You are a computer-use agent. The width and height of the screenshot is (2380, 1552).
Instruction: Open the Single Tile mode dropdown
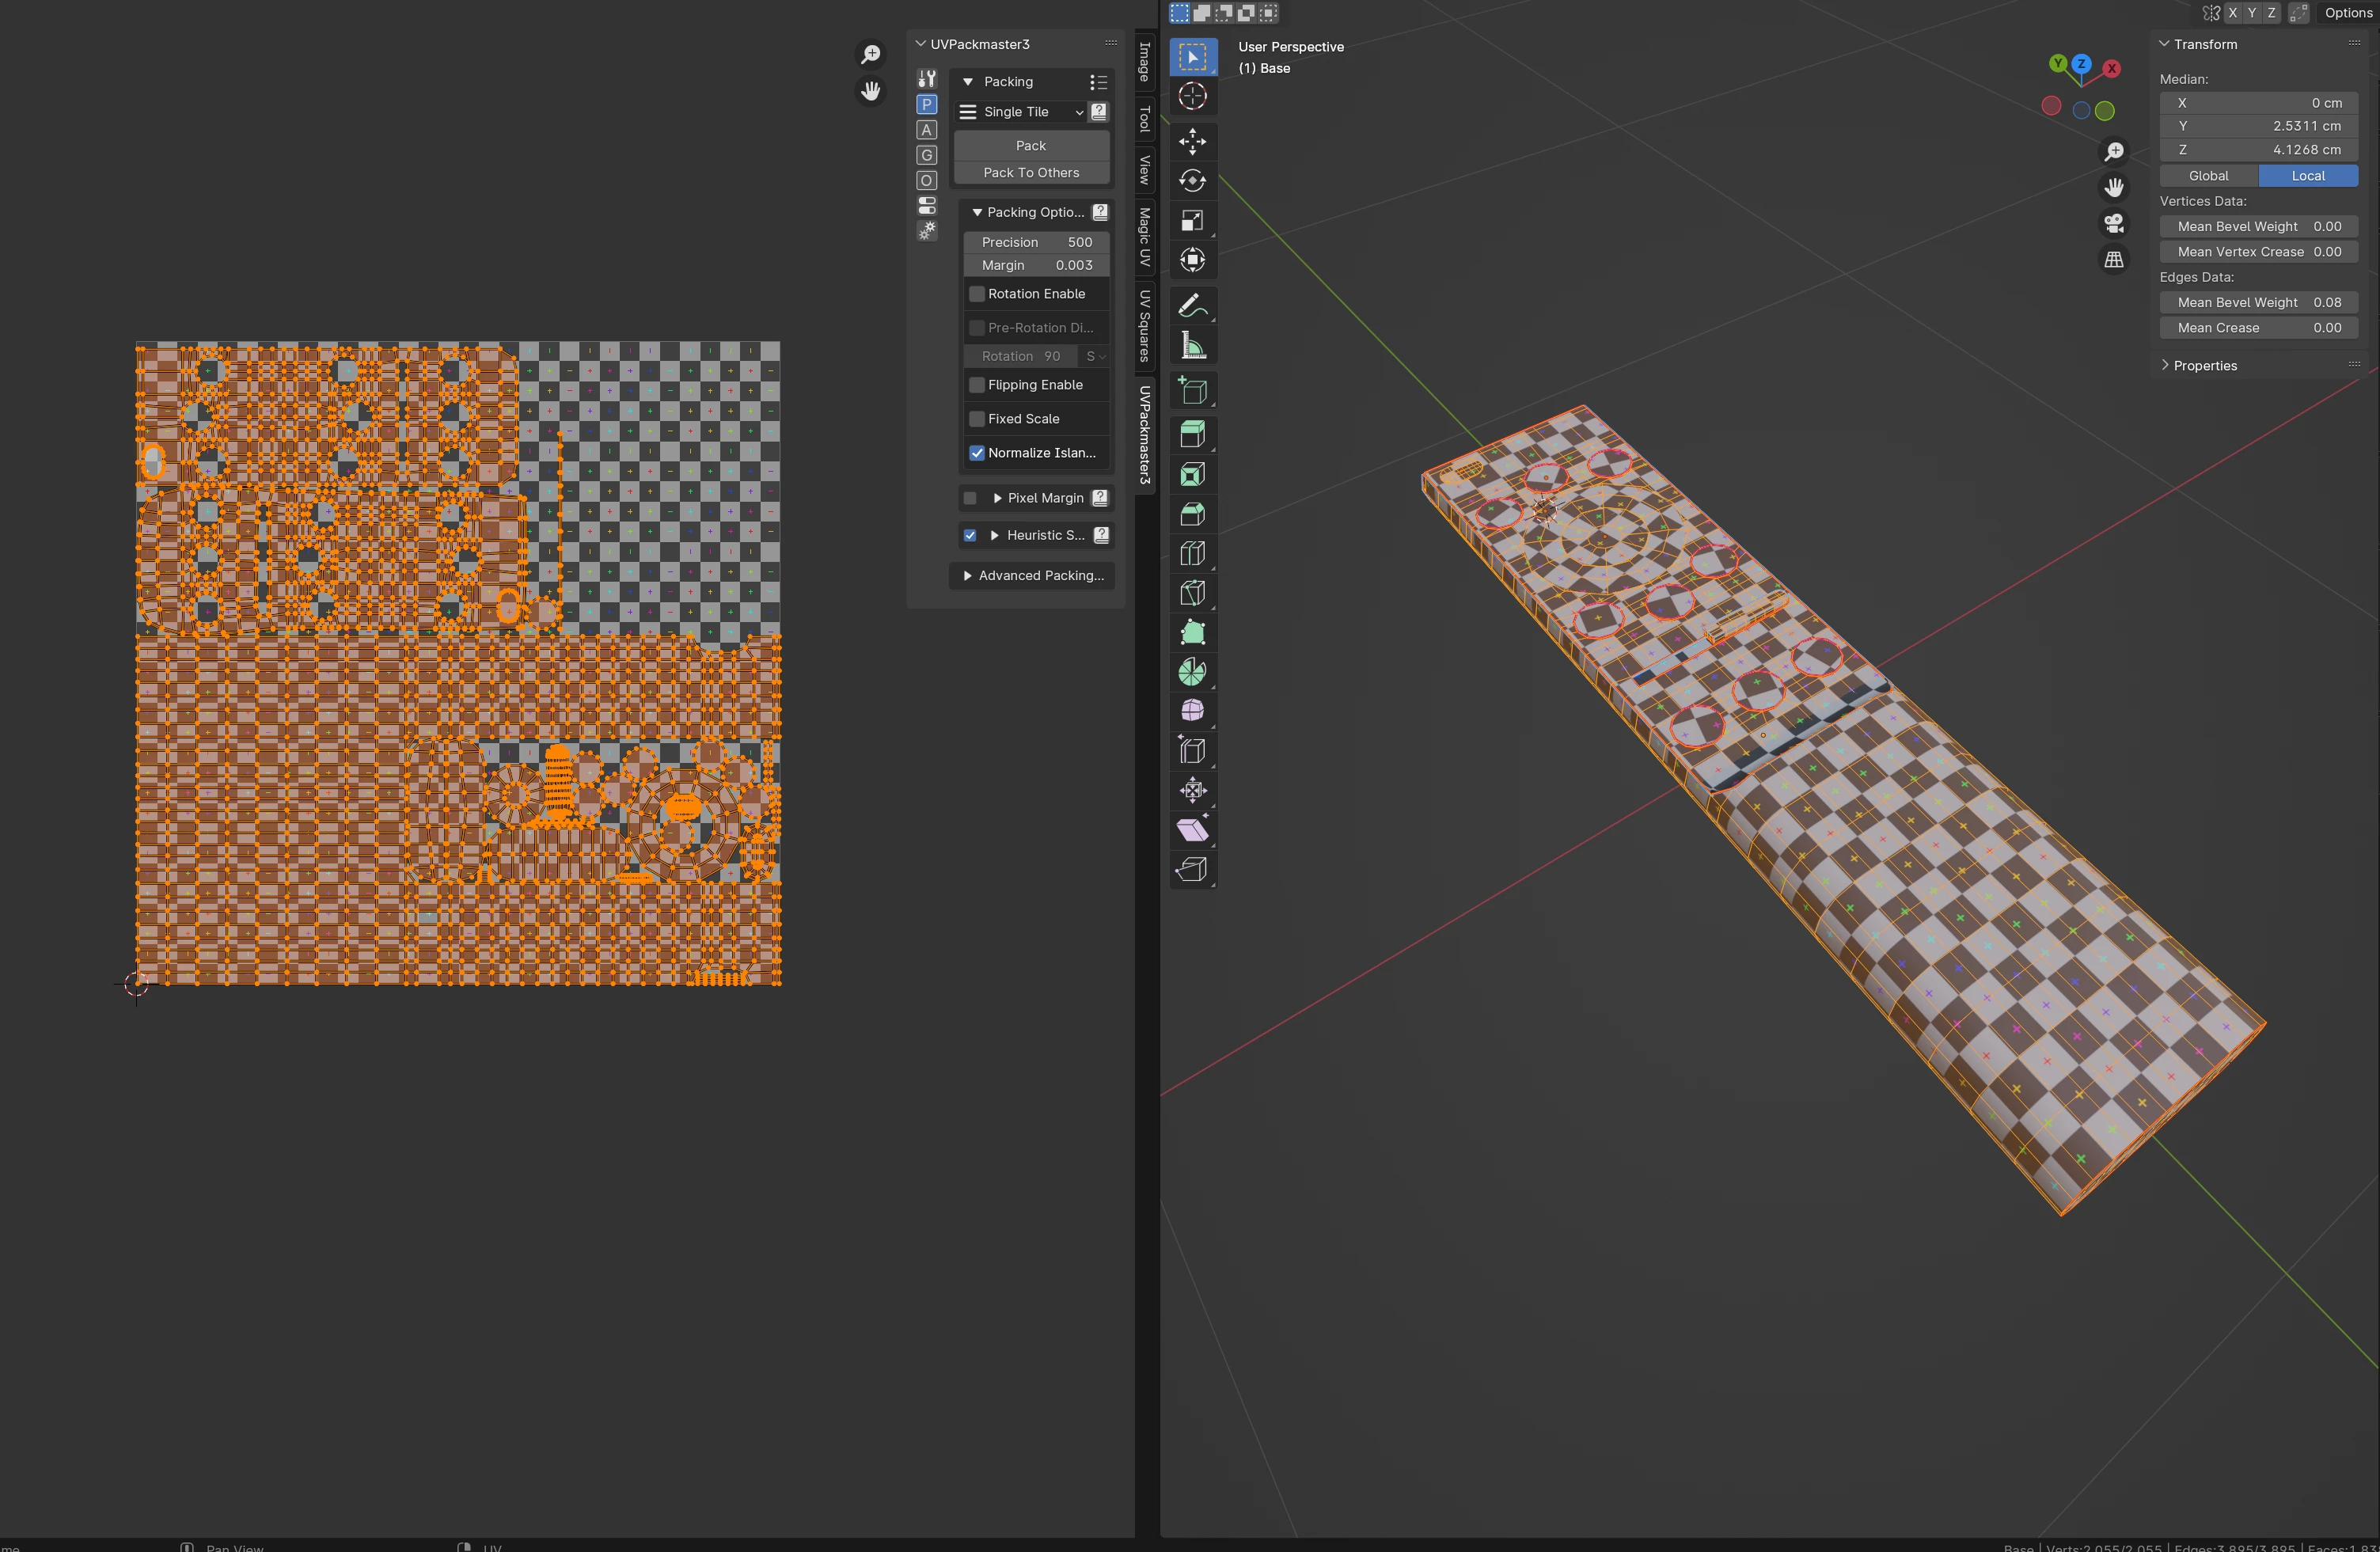[x=1021, y=112]
